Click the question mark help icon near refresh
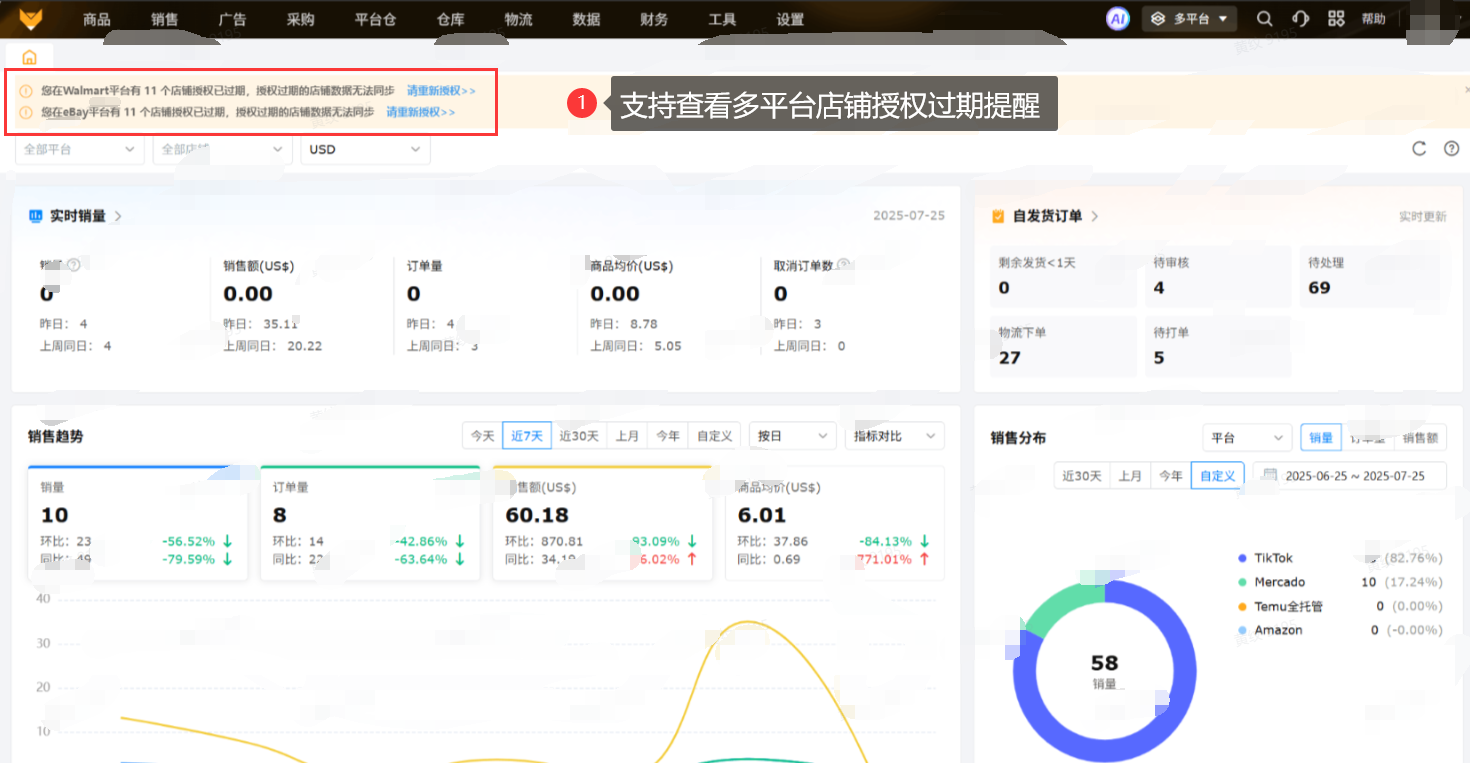 pyautogui.click(x=1452, y=149)
